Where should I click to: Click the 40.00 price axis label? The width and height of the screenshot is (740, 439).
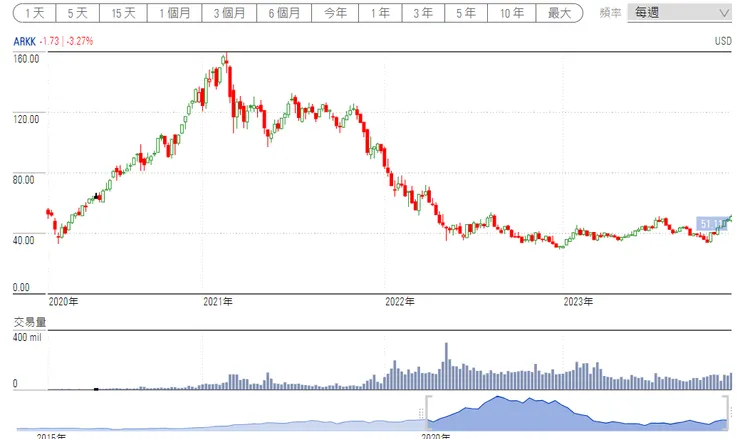tap(23, 240)
